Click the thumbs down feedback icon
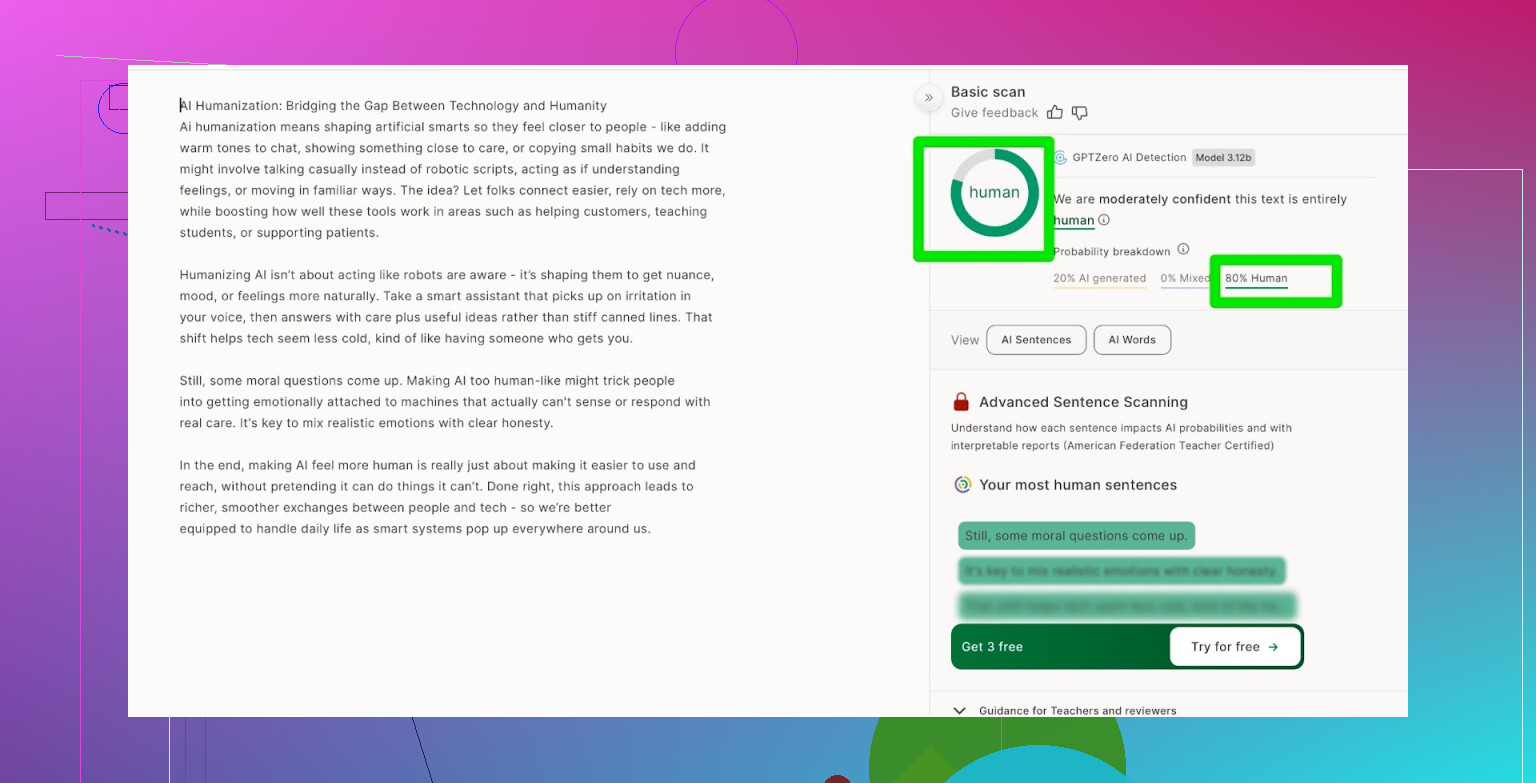 [x=1080, y=113]
